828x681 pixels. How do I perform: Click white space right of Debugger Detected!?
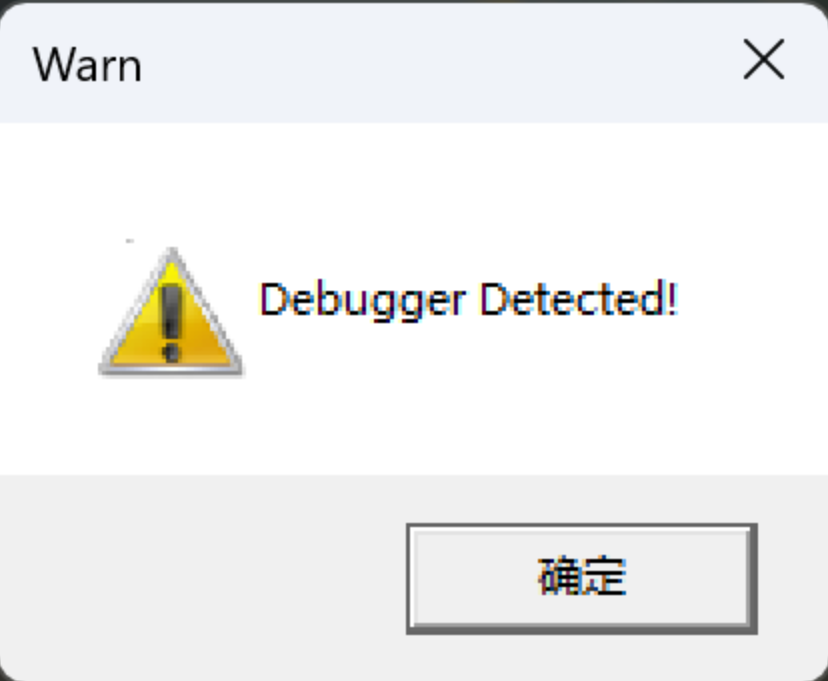coord(750,300)
